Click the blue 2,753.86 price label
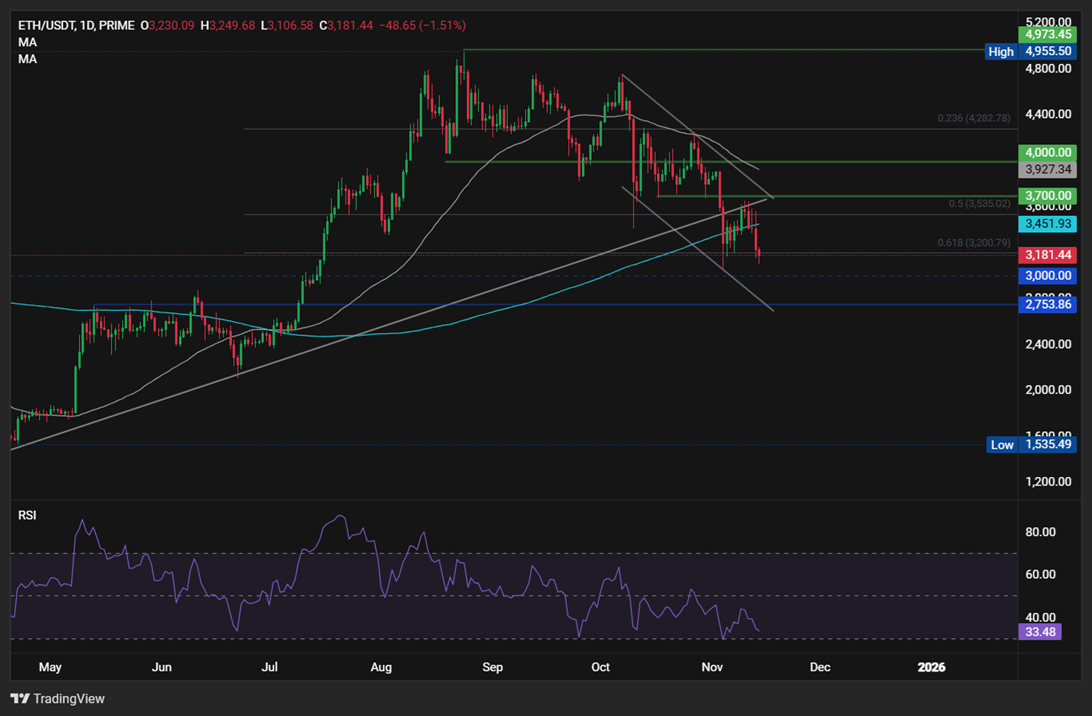The image size is (1092, 716). (x=1046, y=305)
